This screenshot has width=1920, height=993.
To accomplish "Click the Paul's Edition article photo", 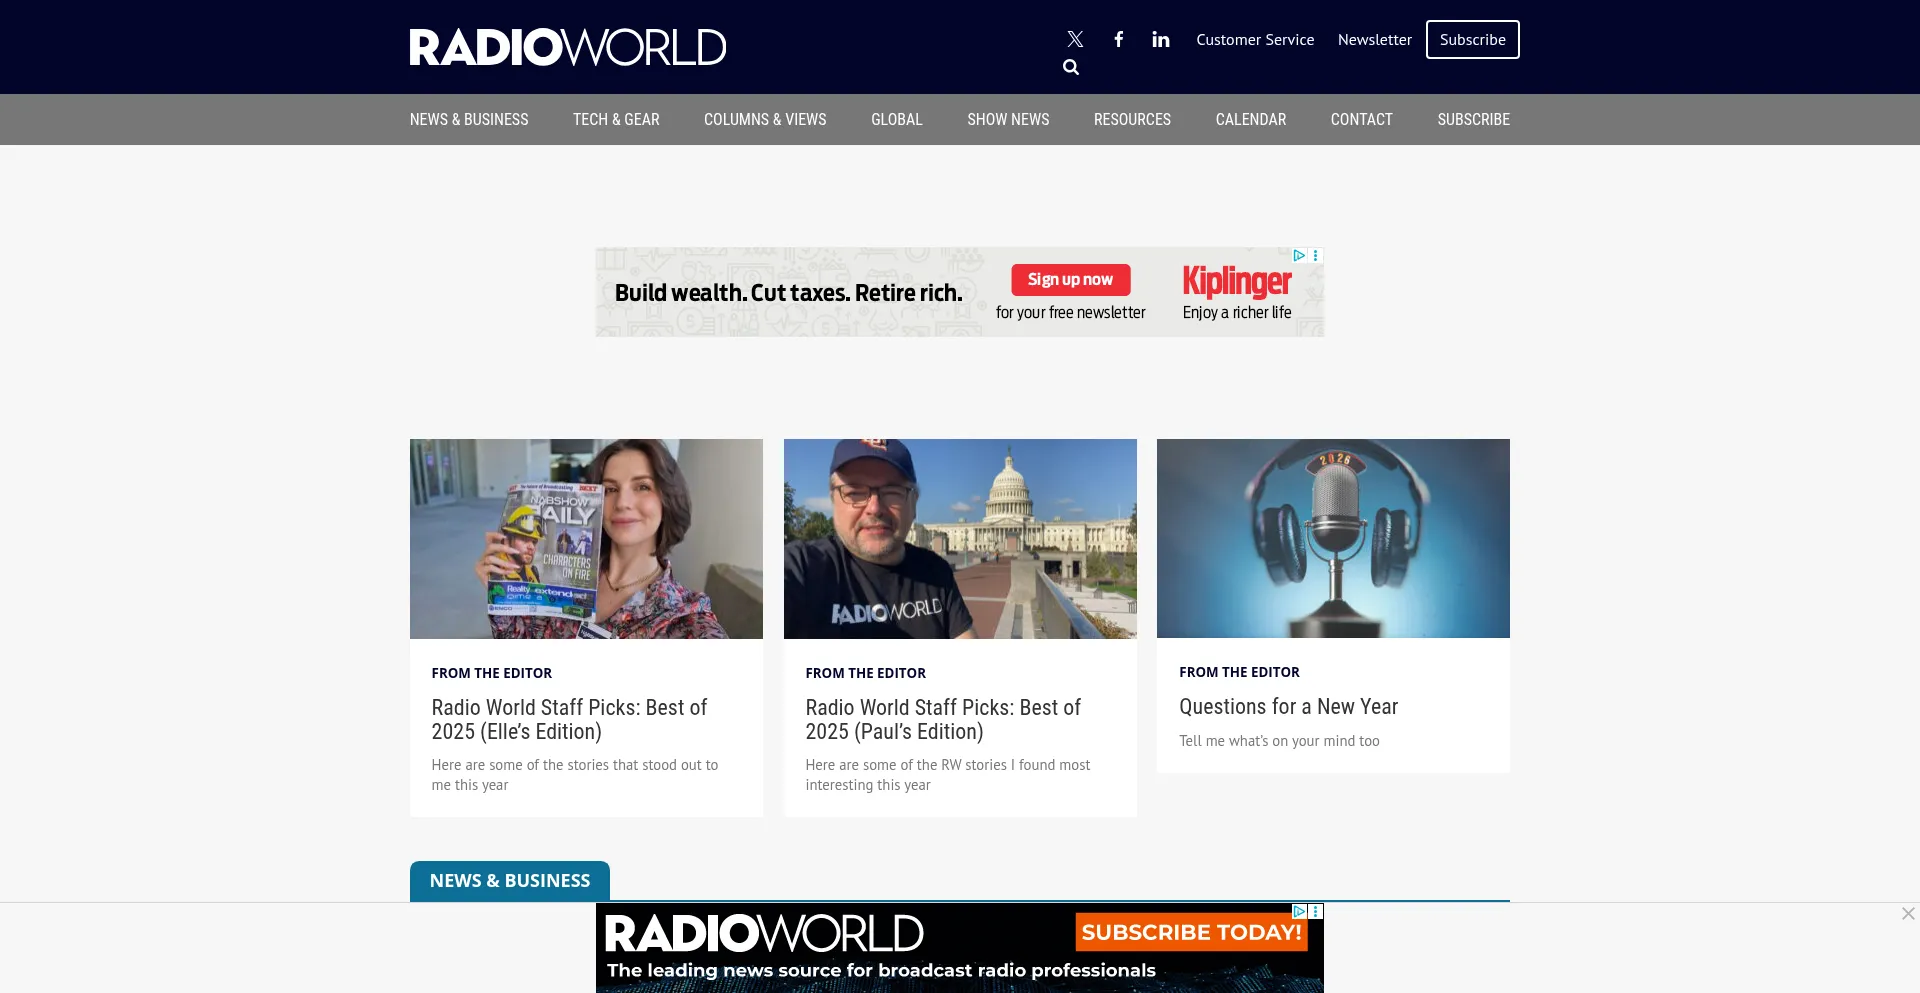I will (x=959, y=538).
